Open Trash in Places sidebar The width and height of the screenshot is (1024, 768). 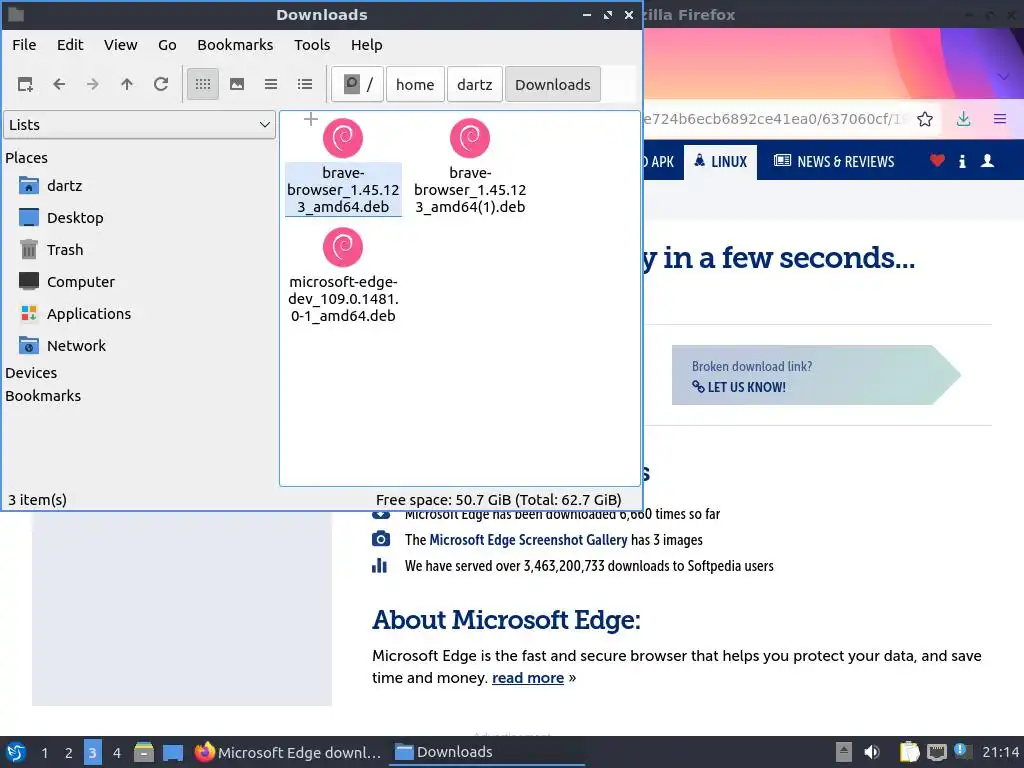(x=65, y=250)
